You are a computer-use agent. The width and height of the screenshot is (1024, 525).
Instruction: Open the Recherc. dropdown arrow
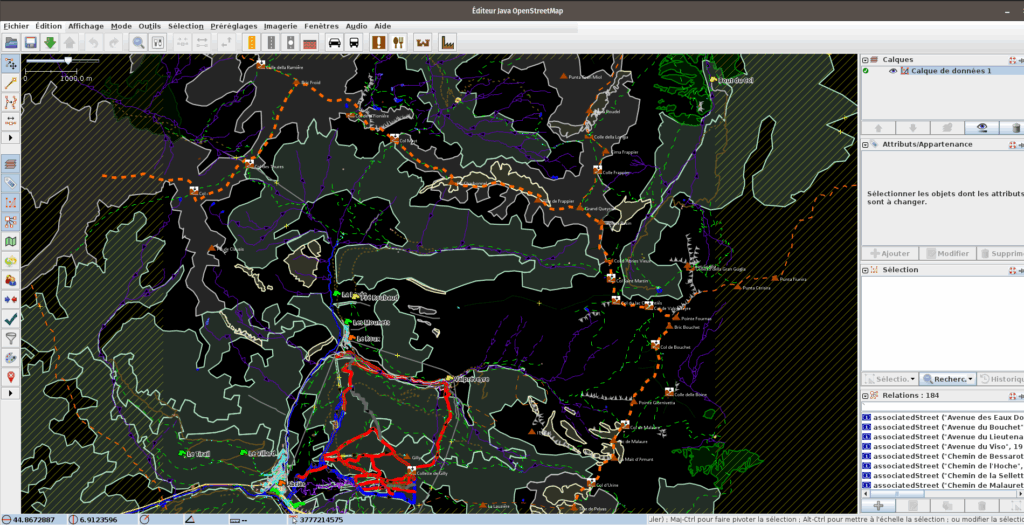970,379
